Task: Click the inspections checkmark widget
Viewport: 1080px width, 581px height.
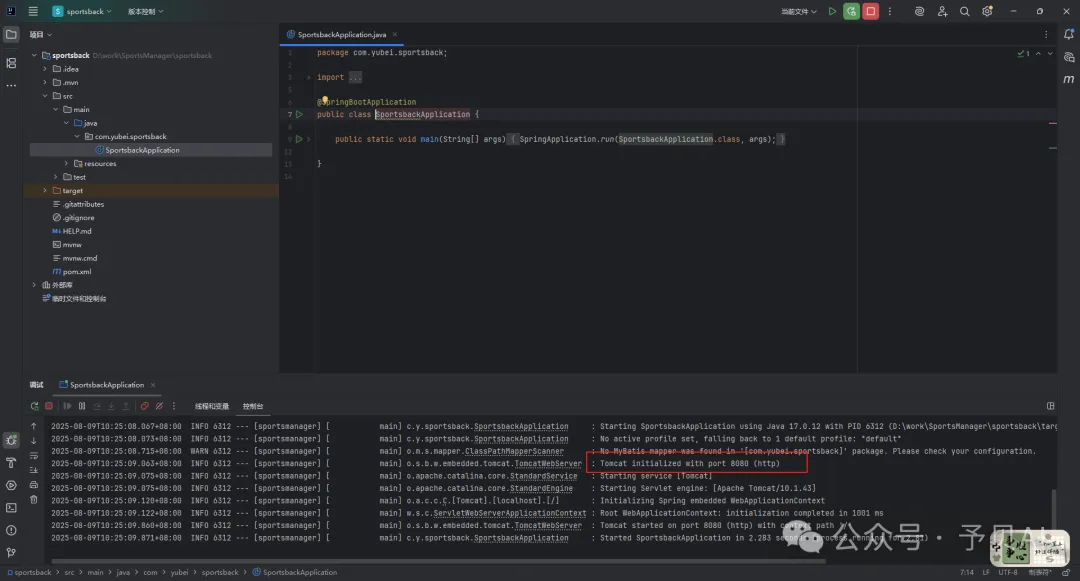Action: [1023, 54]
